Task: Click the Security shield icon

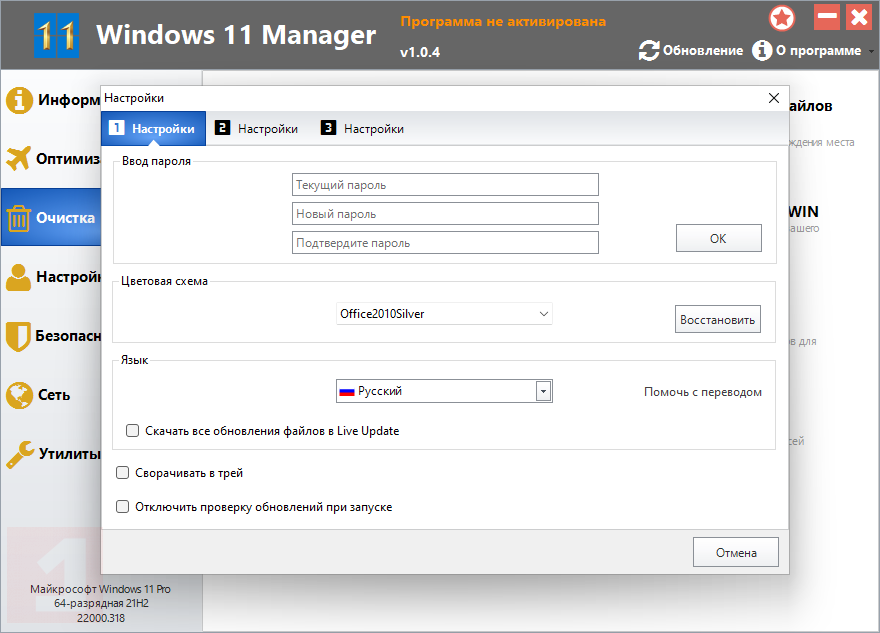Action: 19,336
